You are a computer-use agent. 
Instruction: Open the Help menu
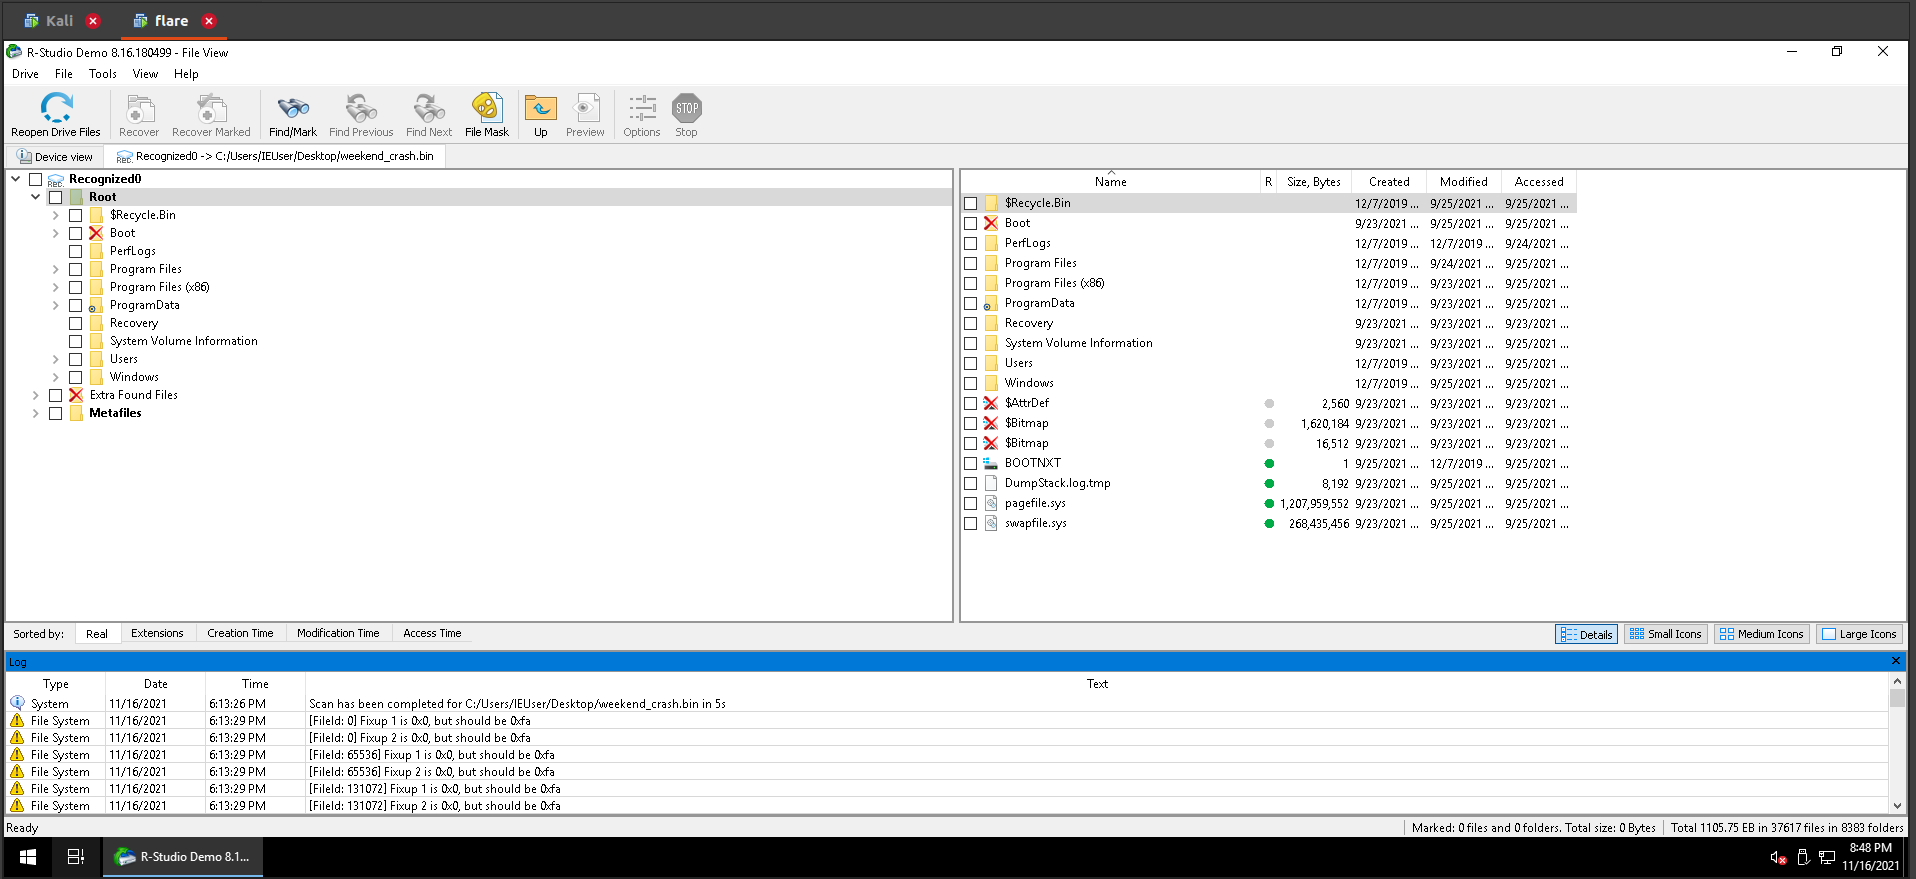tap(186, 74)
